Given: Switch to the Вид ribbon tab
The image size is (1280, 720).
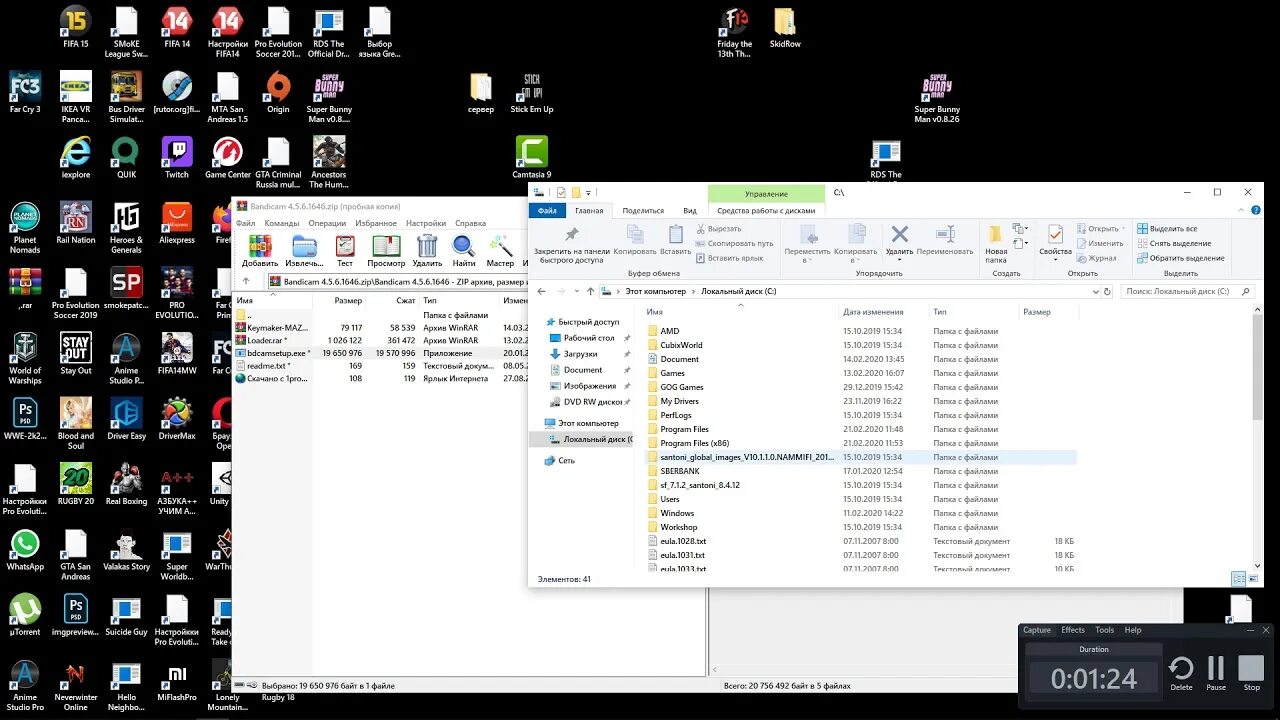Looking at the screenshot, I should pyautogui.click(x=690, y=211).
